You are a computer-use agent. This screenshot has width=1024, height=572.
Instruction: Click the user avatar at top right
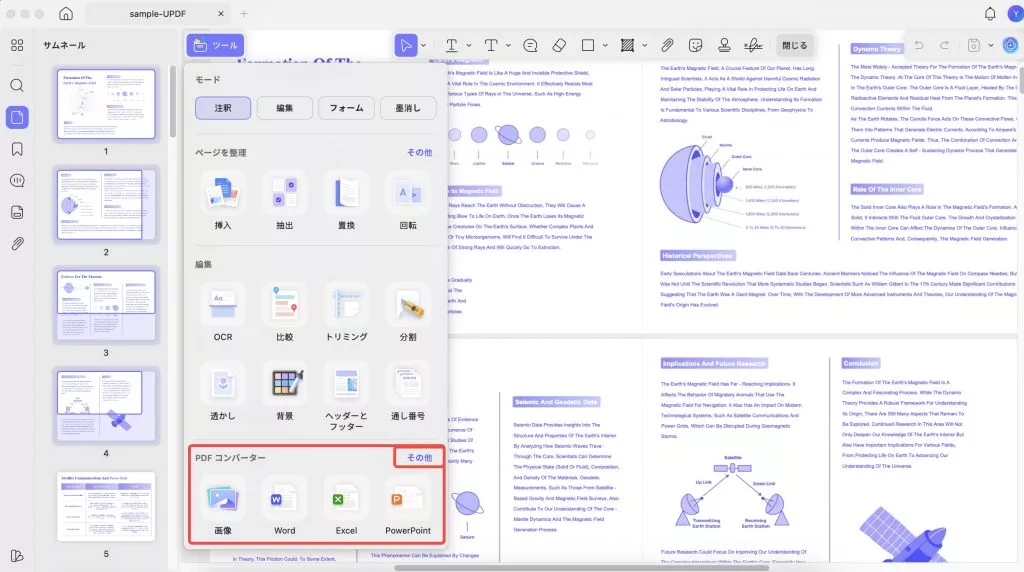pyautogui.click(x=1016, y=13)
